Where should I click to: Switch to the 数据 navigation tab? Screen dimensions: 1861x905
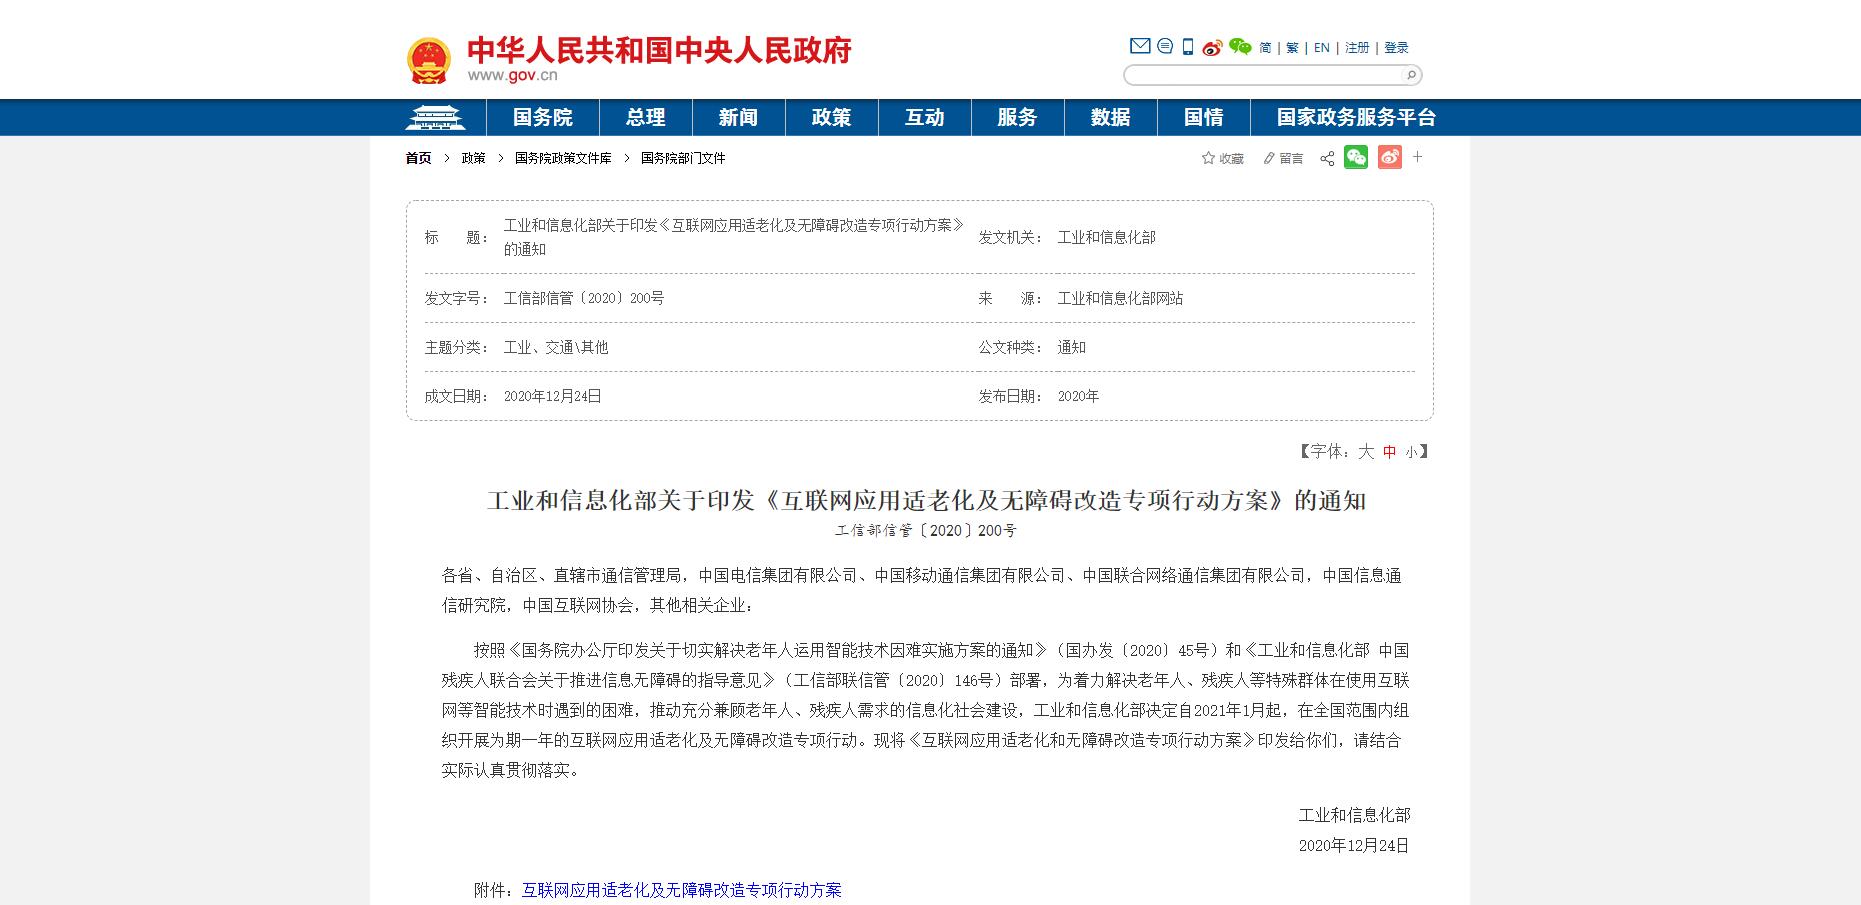pos(1110,117)
